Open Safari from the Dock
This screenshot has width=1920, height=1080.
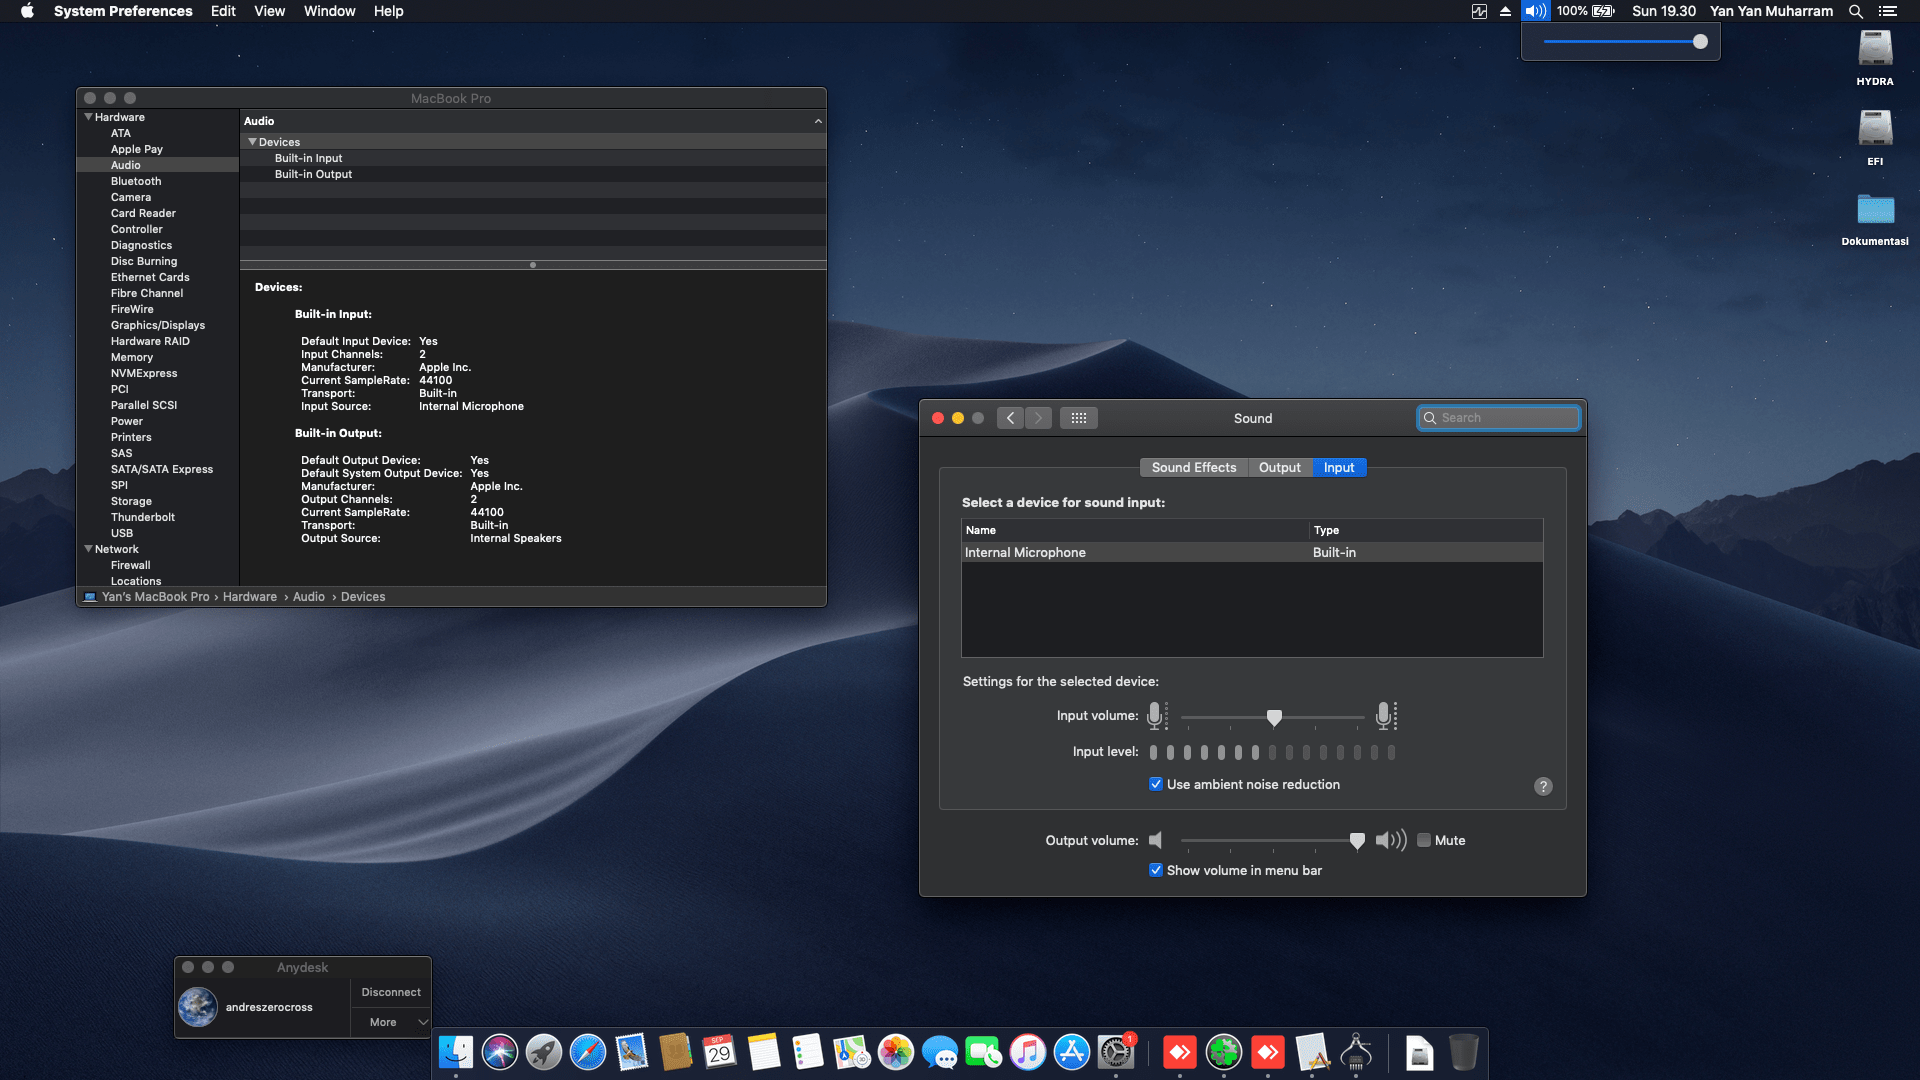point(587,1052)
